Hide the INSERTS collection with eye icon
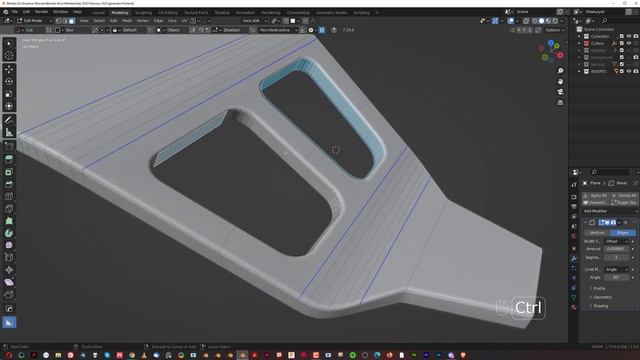Viewport: 640px width, 360px height. click(x=629, y=71)
